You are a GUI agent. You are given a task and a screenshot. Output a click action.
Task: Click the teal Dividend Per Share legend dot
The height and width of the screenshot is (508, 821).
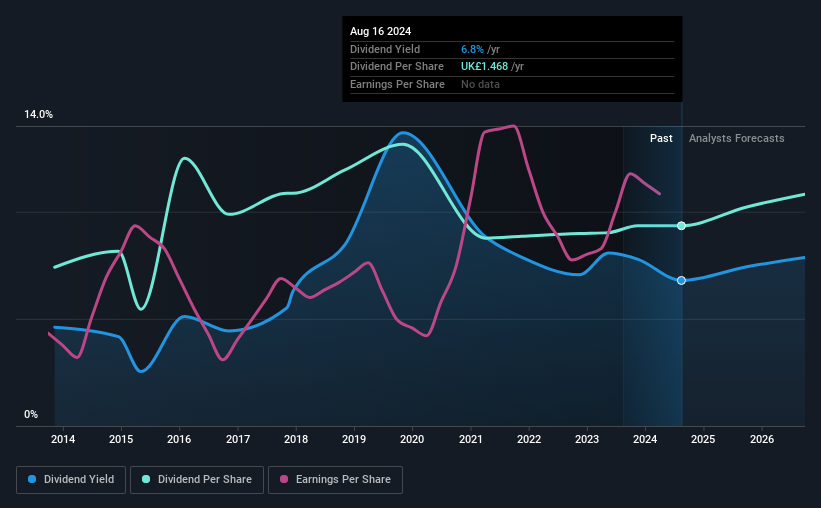146,479
